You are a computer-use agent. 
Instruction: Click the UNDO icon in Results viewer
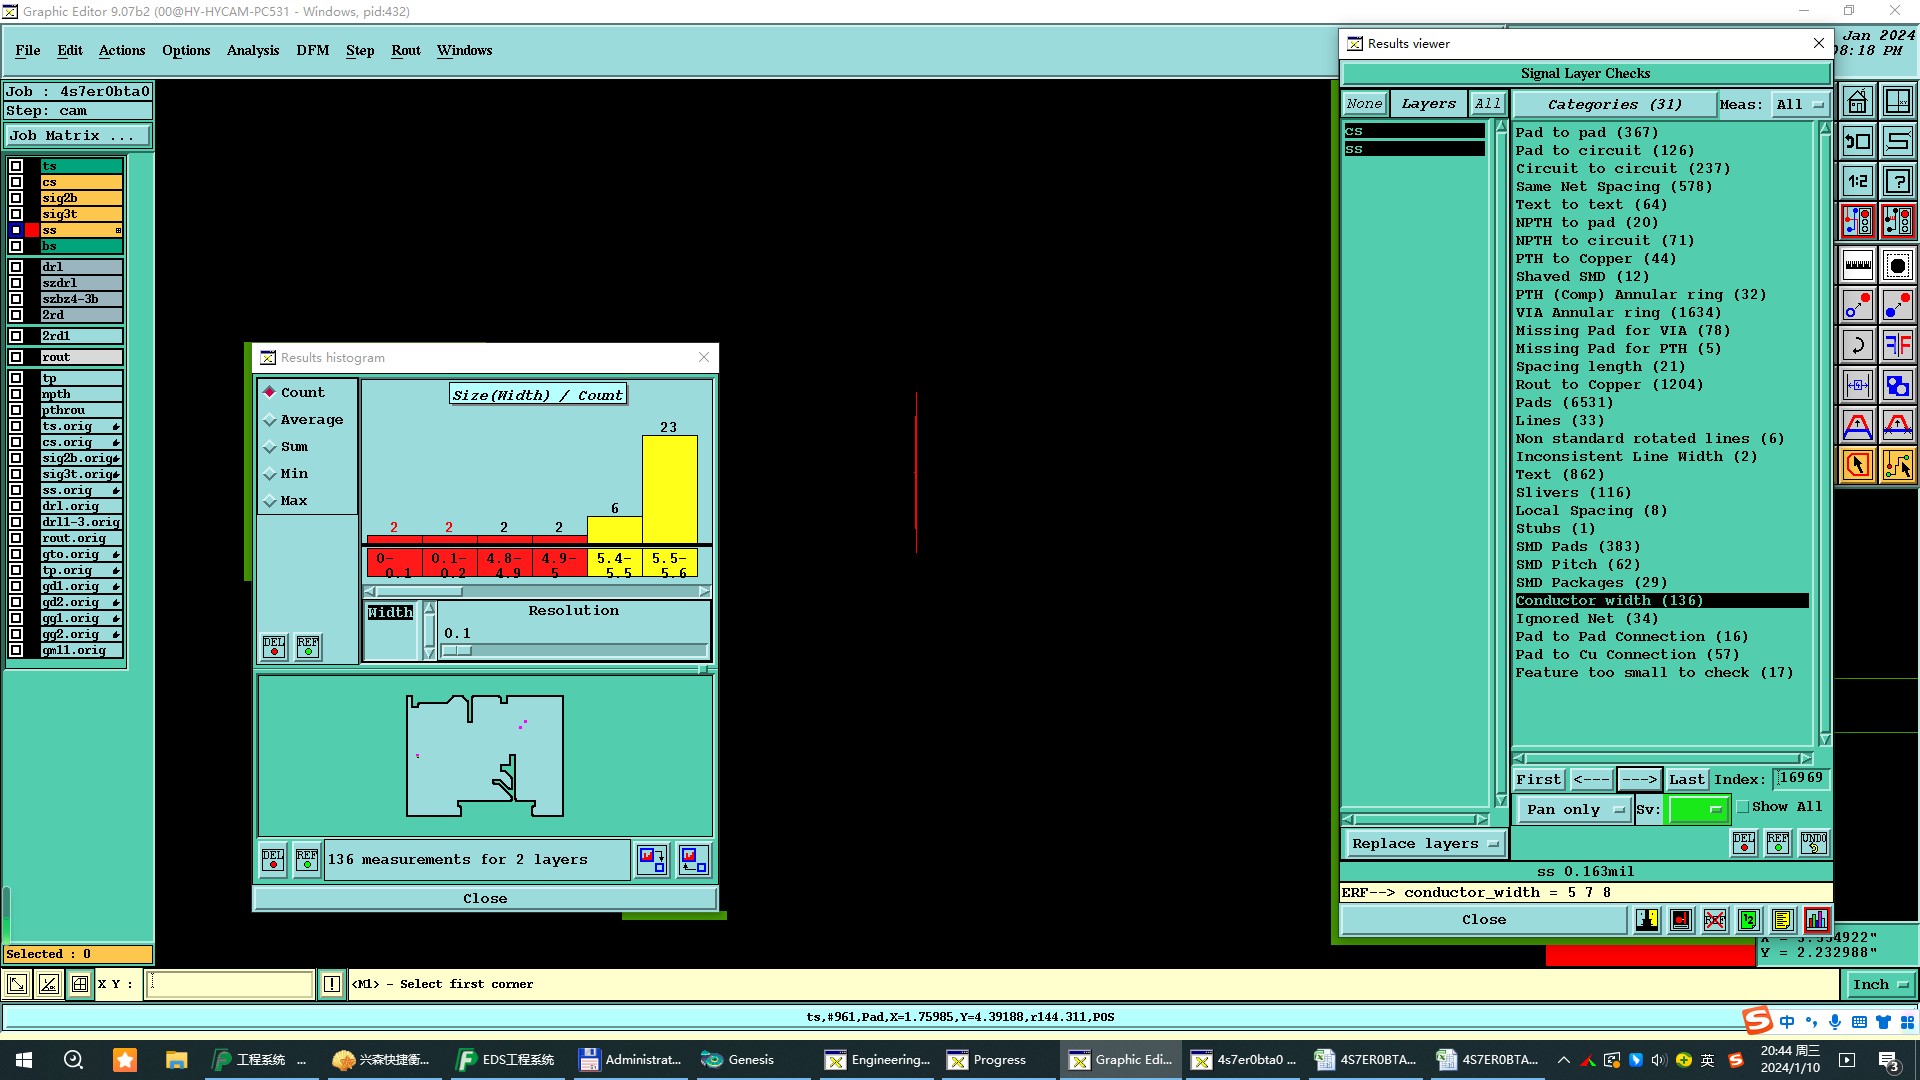click(1813, 843)
